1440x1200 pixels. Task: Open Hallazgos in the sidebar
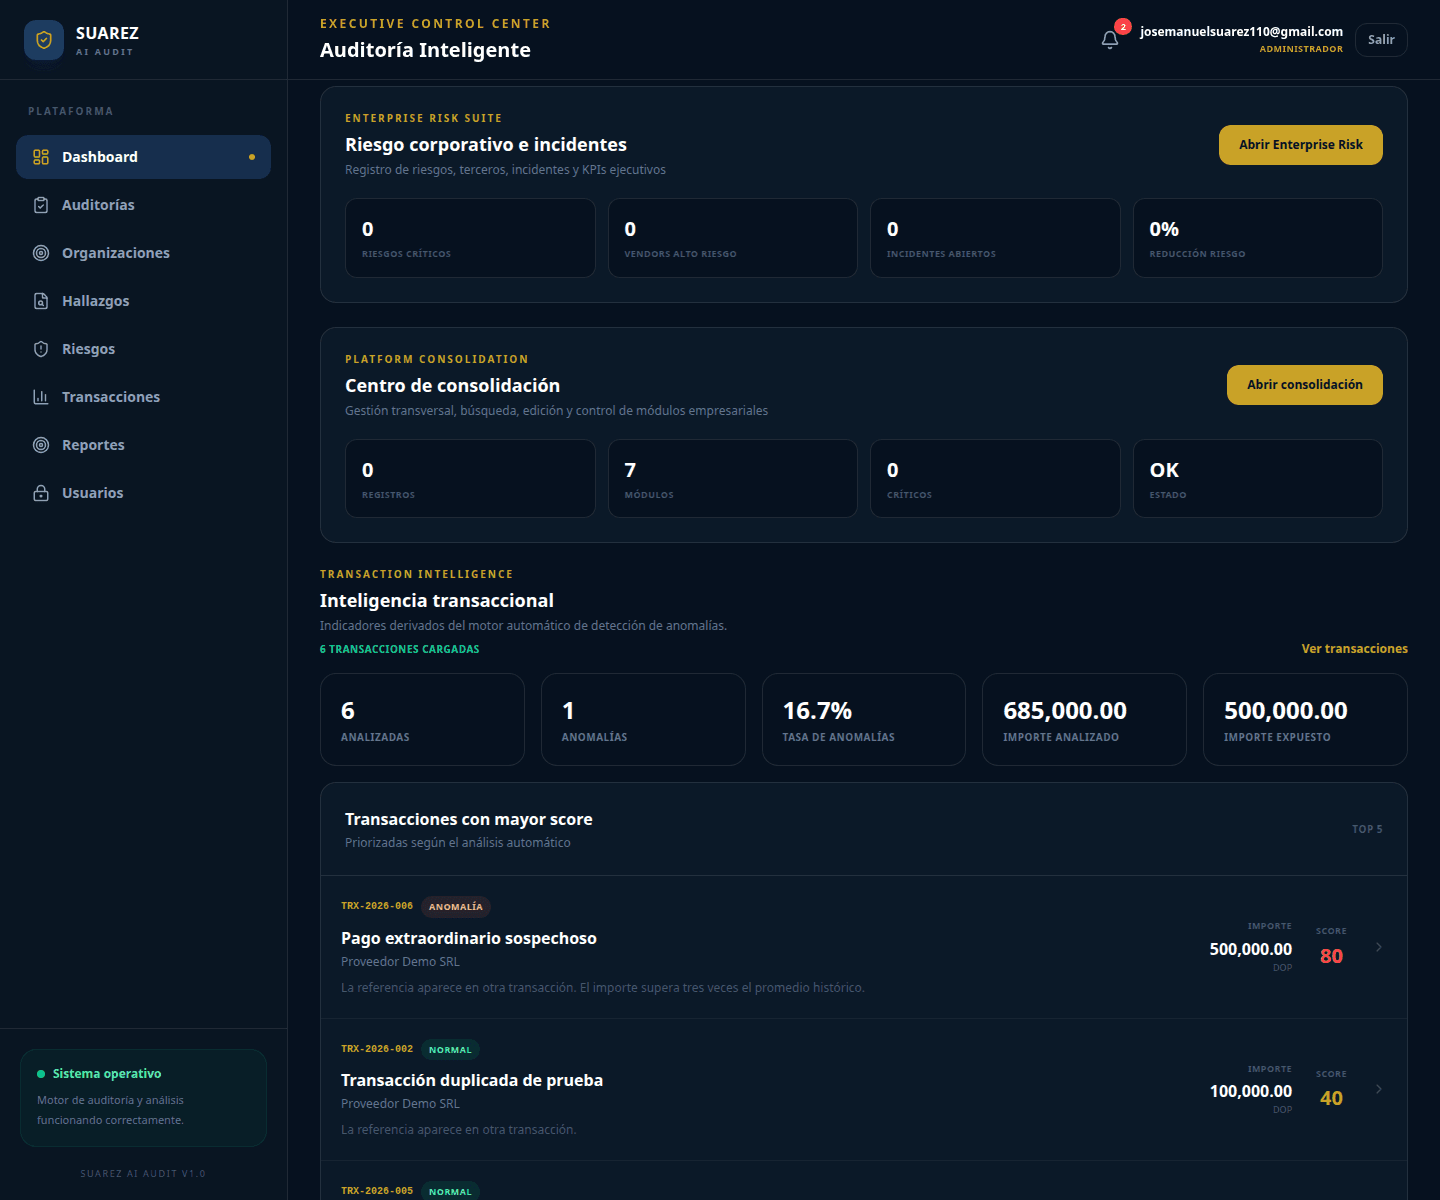pyautogui.click(x=143, y=301)
